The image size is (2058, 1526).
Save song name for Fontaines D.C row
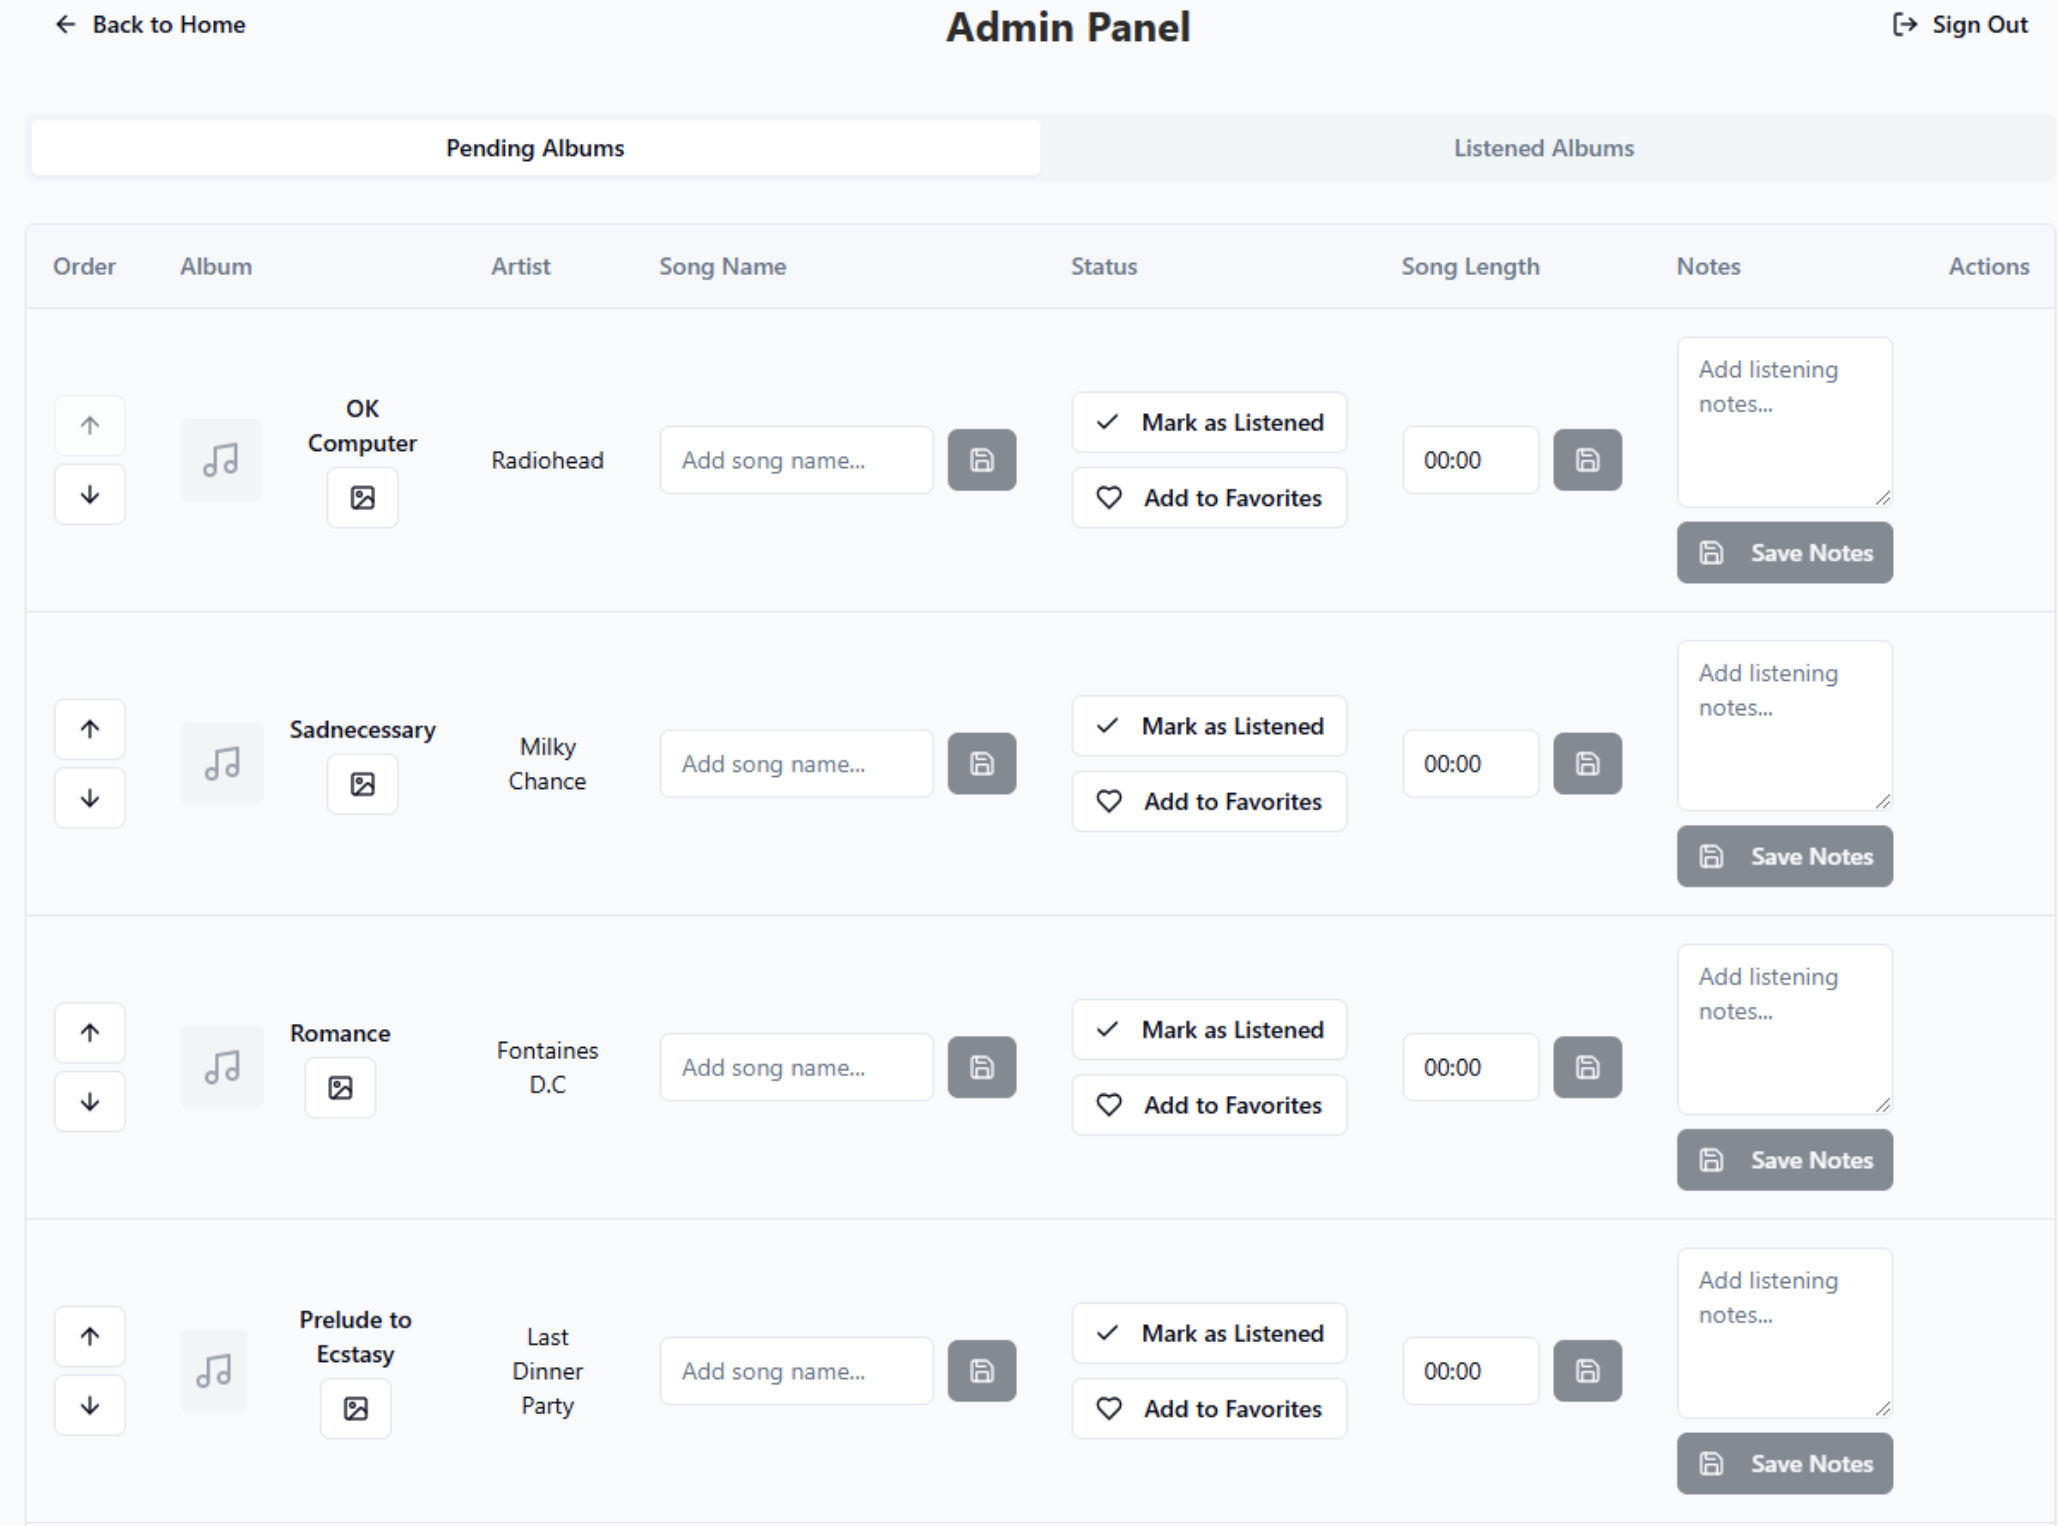pyautogui.click(x=981, y=1067)
